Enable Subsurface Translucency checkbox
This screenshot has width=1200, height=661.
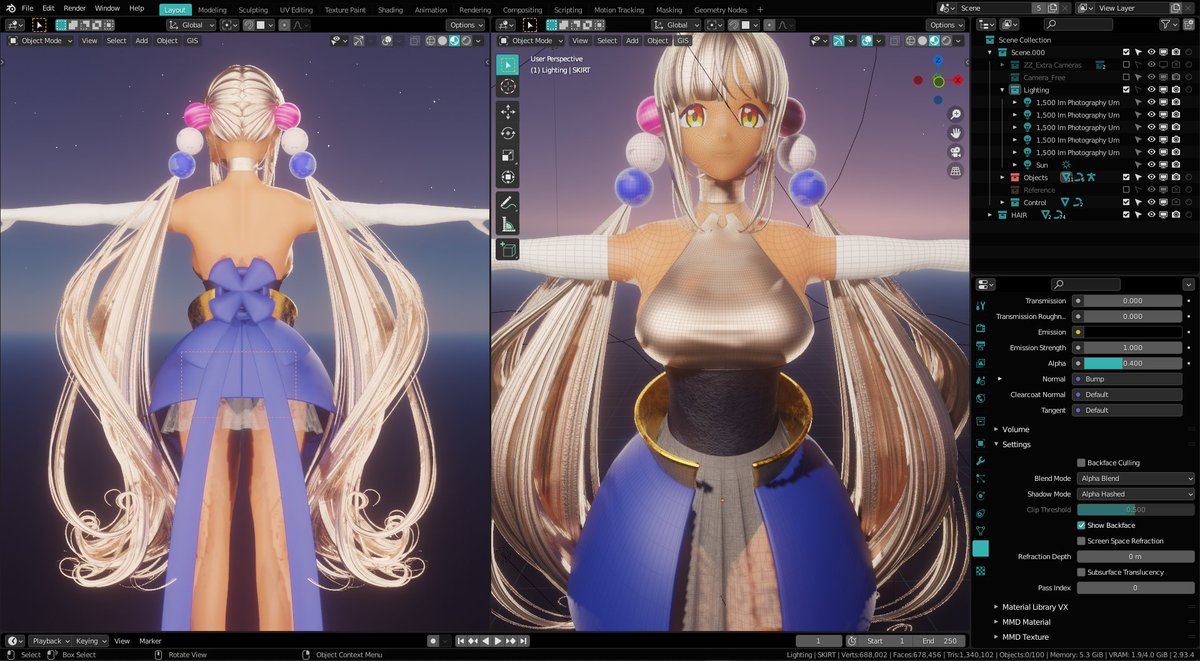(x=1081, y=572)
